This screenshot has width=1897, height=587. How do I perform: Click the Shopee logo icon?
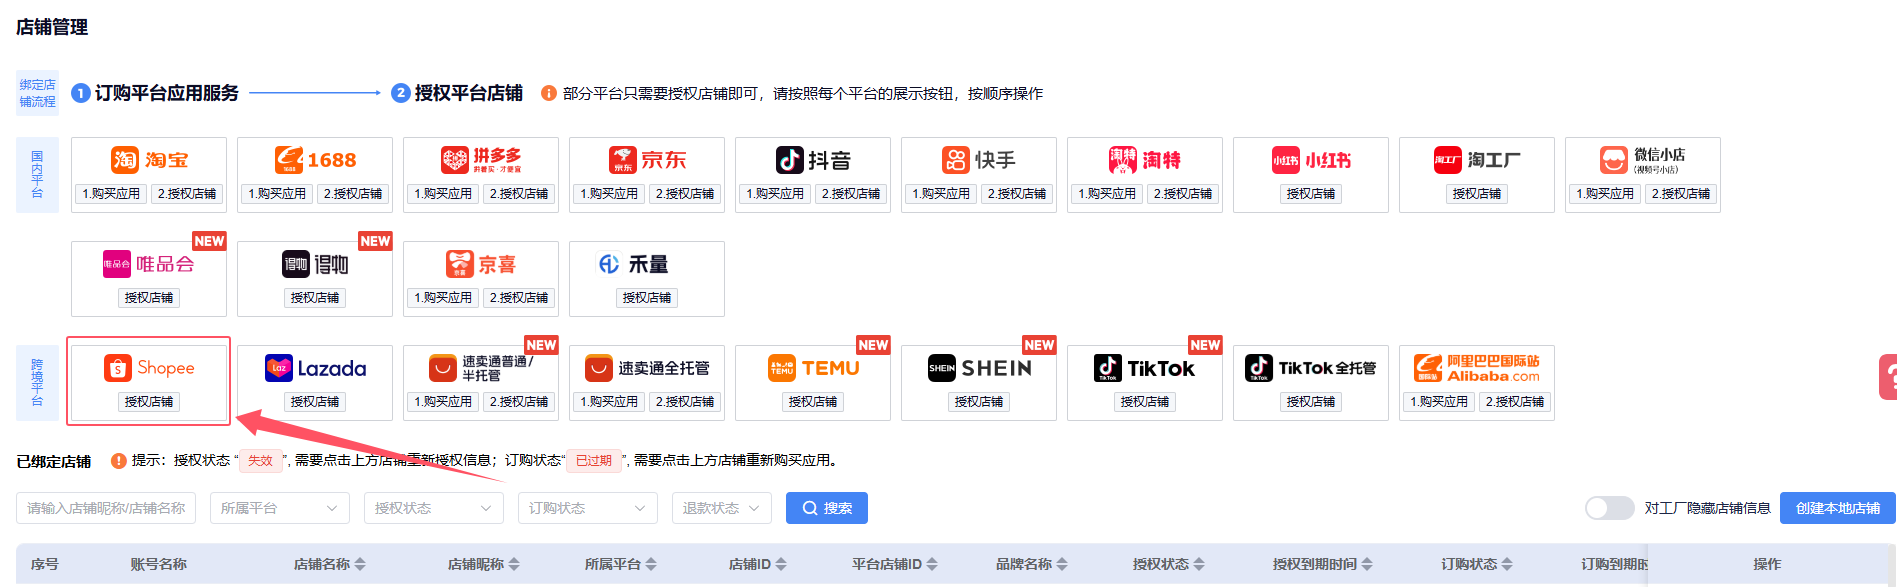(x=118, y=368)
